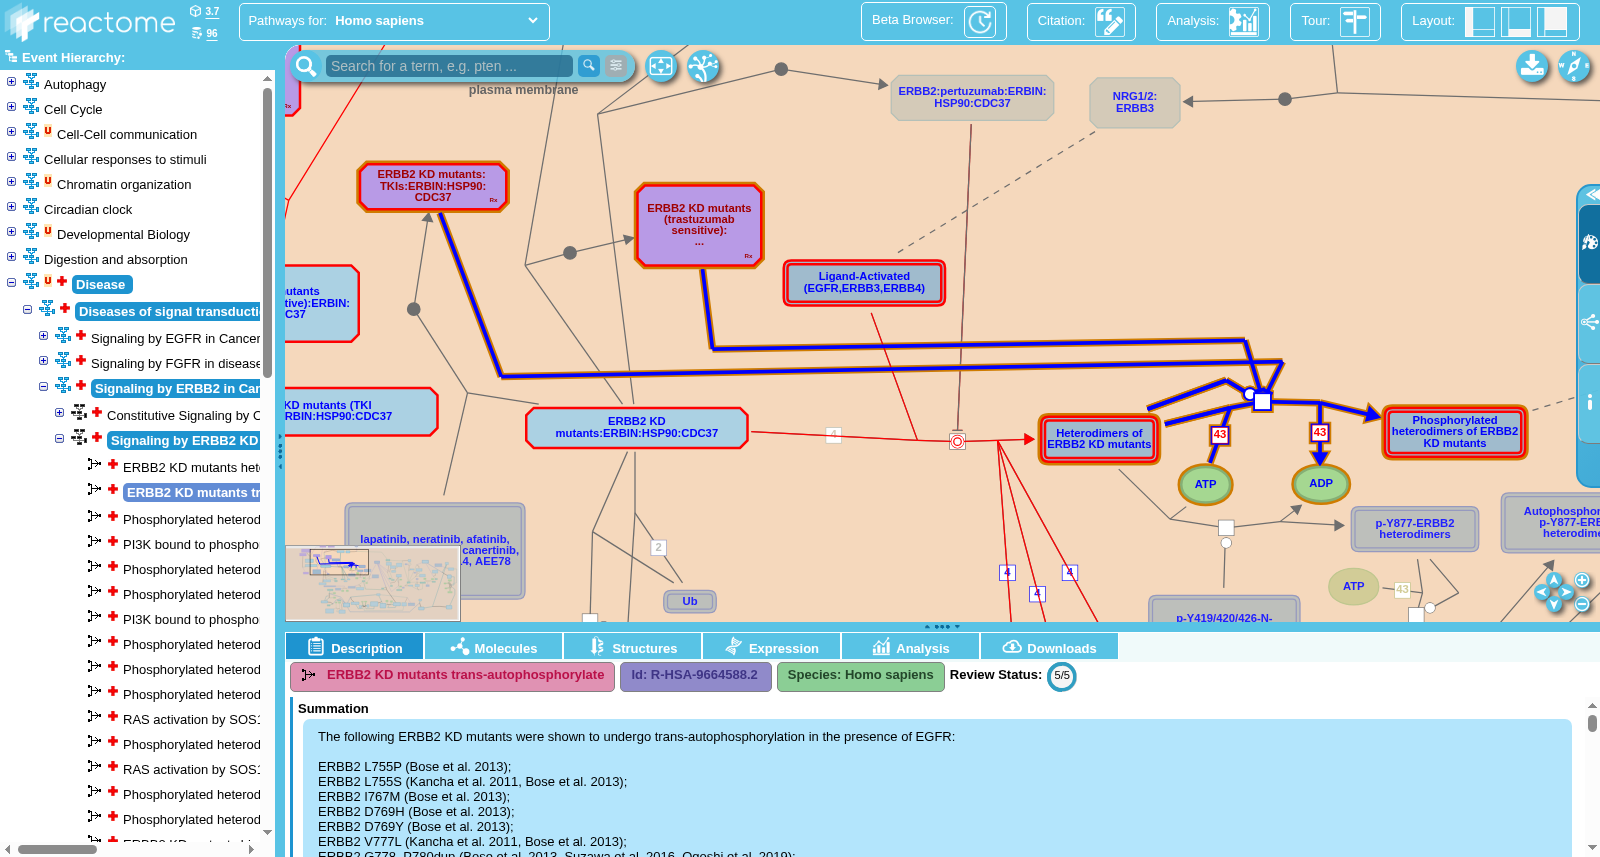Open the pathway overview tree icon
1600x857 pixels.
click(x=703, y=66)
